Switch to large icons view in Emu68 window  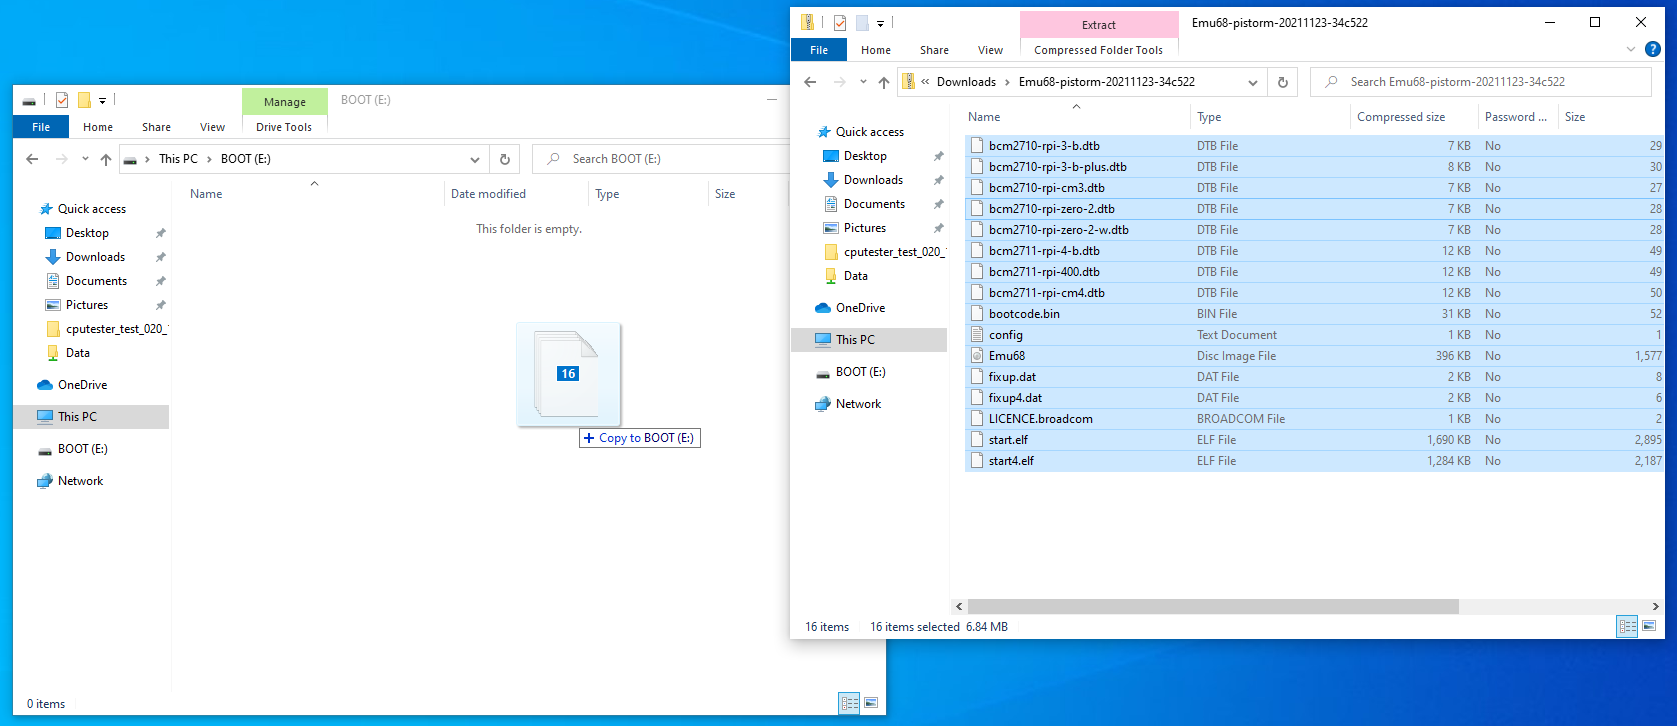point(1649,626)
